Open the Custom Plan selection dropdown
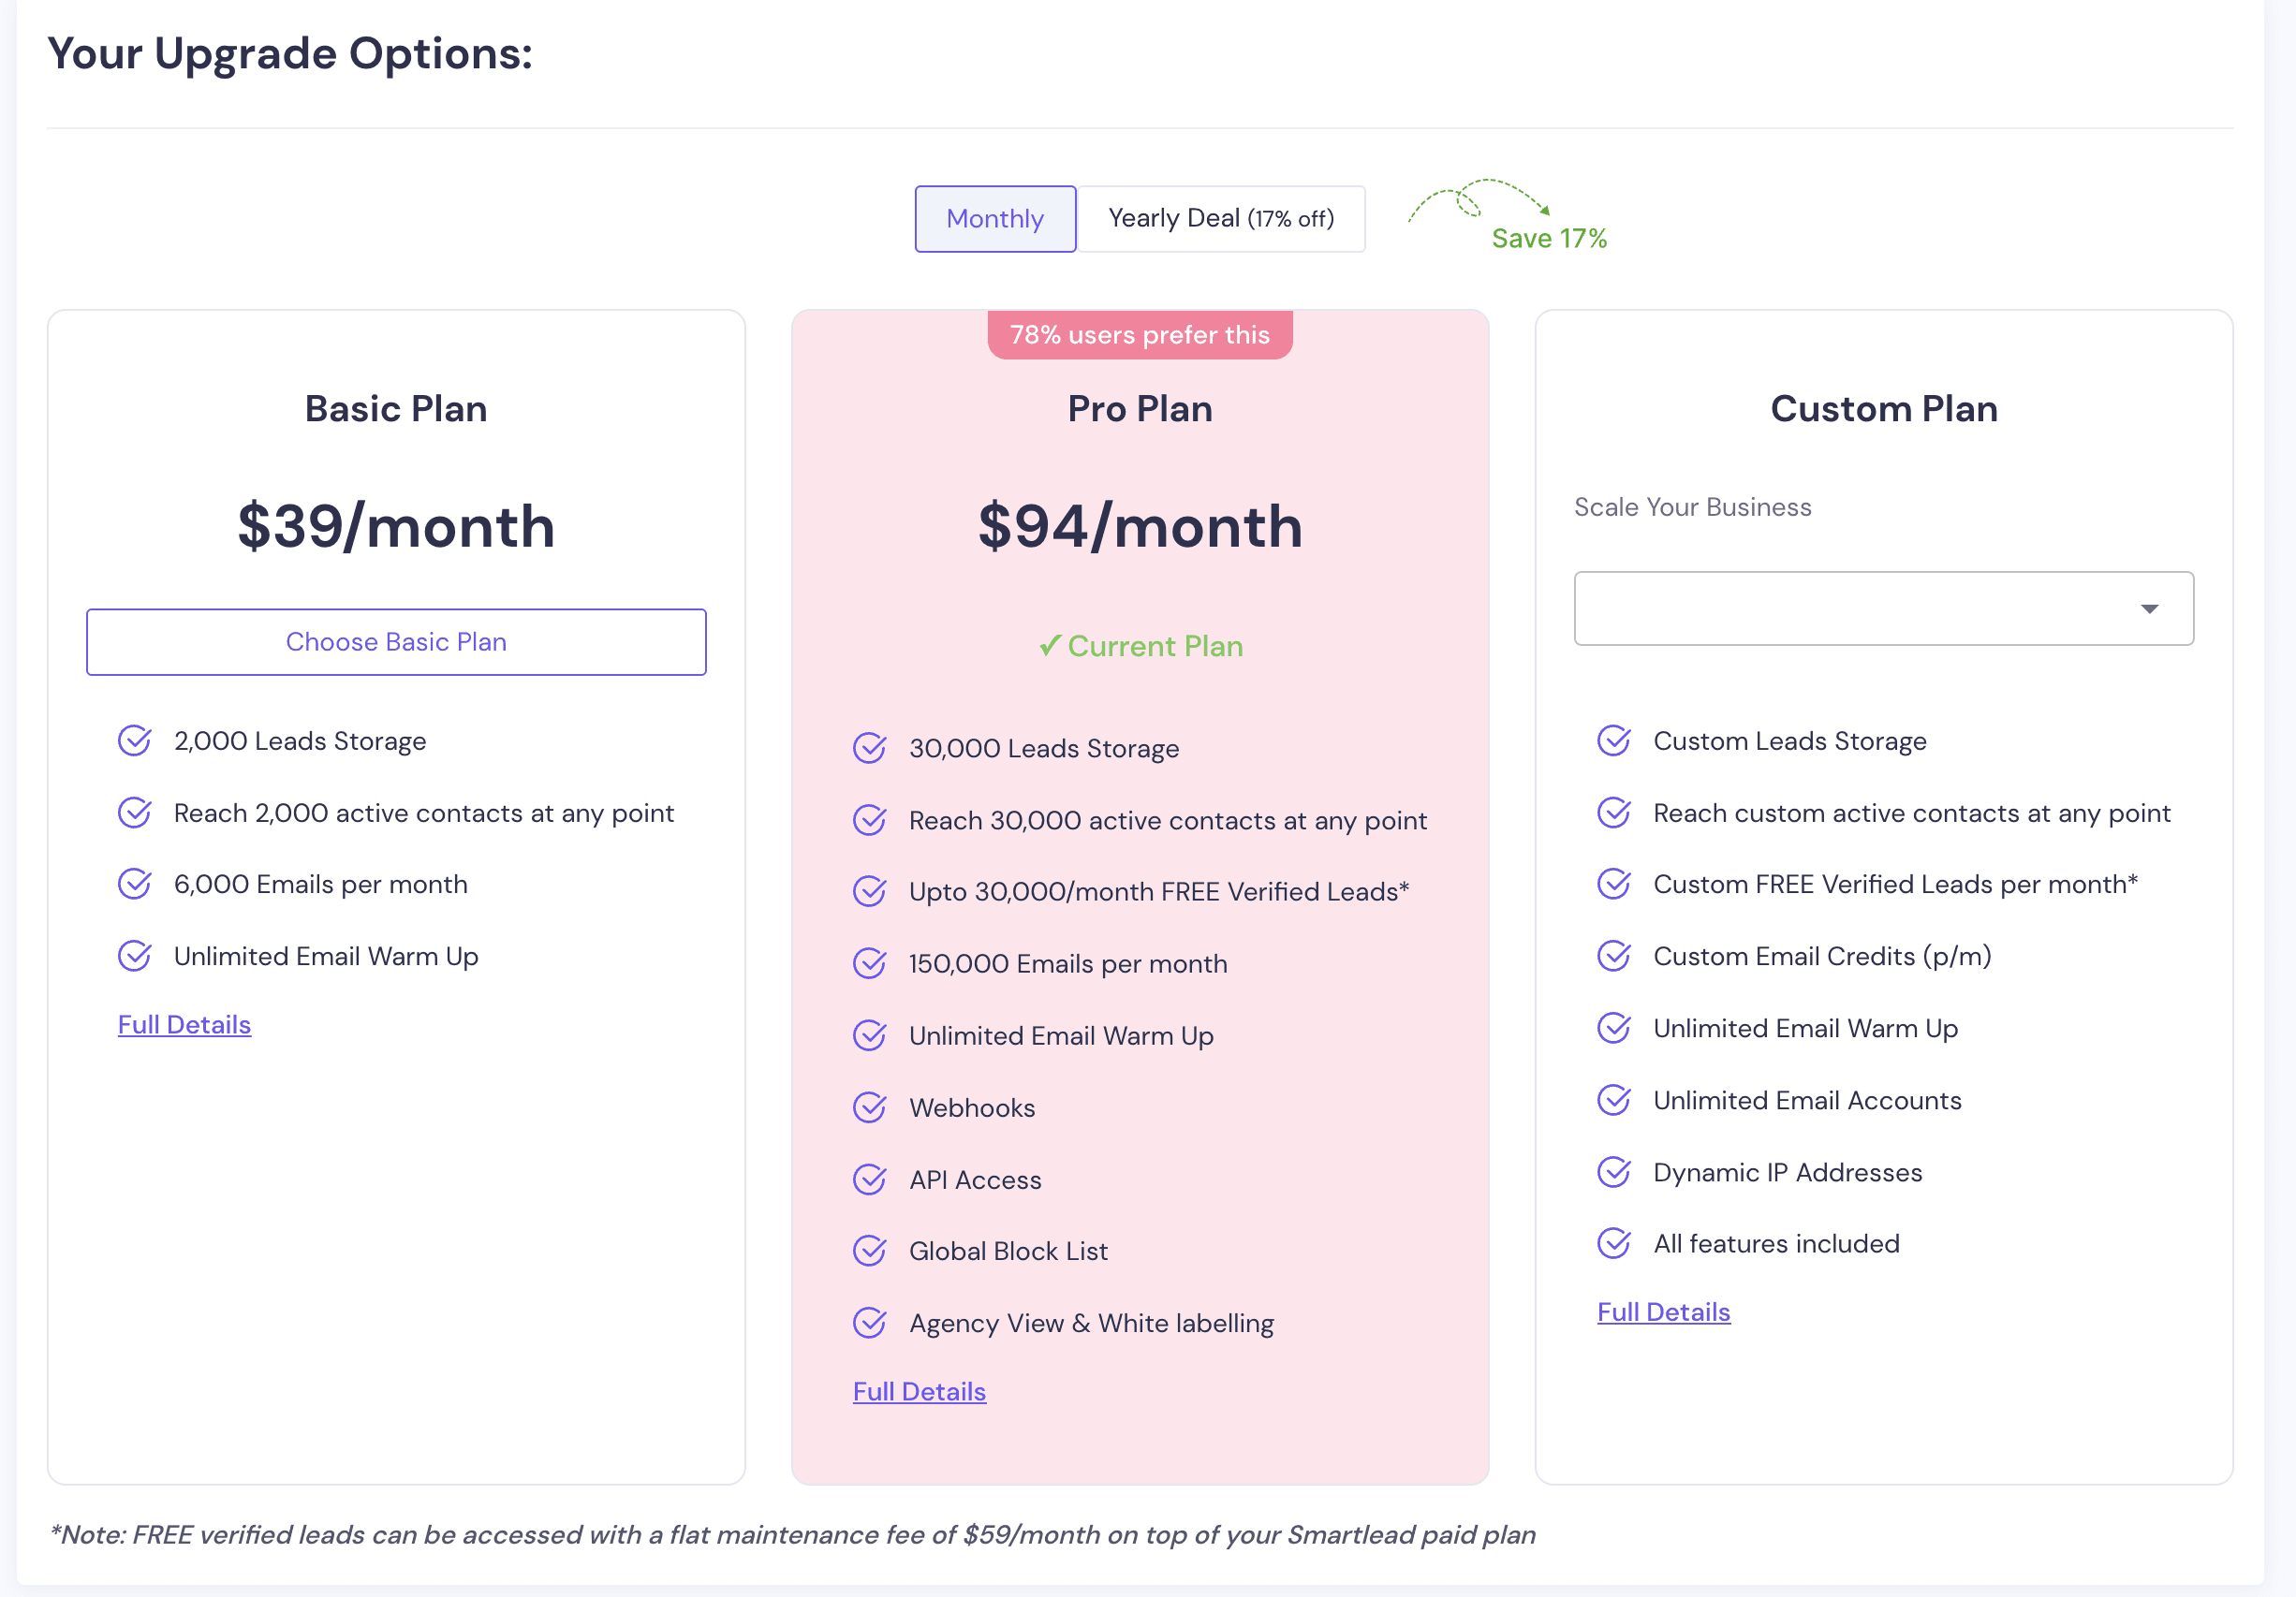This screenshot has width=2296, height=1597. pyautogui.click(x=1883, y=608)
